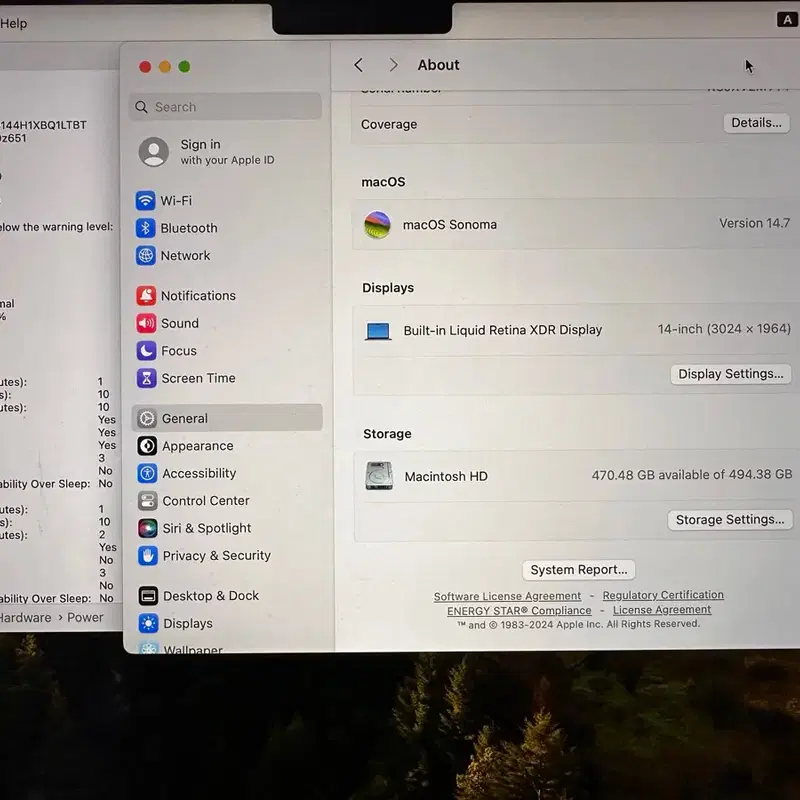Image resolution: width=800 pixels, height=800 pixels.
Task: Open ENERGY STAR Compliance link
Action: (x=519, y=611)
